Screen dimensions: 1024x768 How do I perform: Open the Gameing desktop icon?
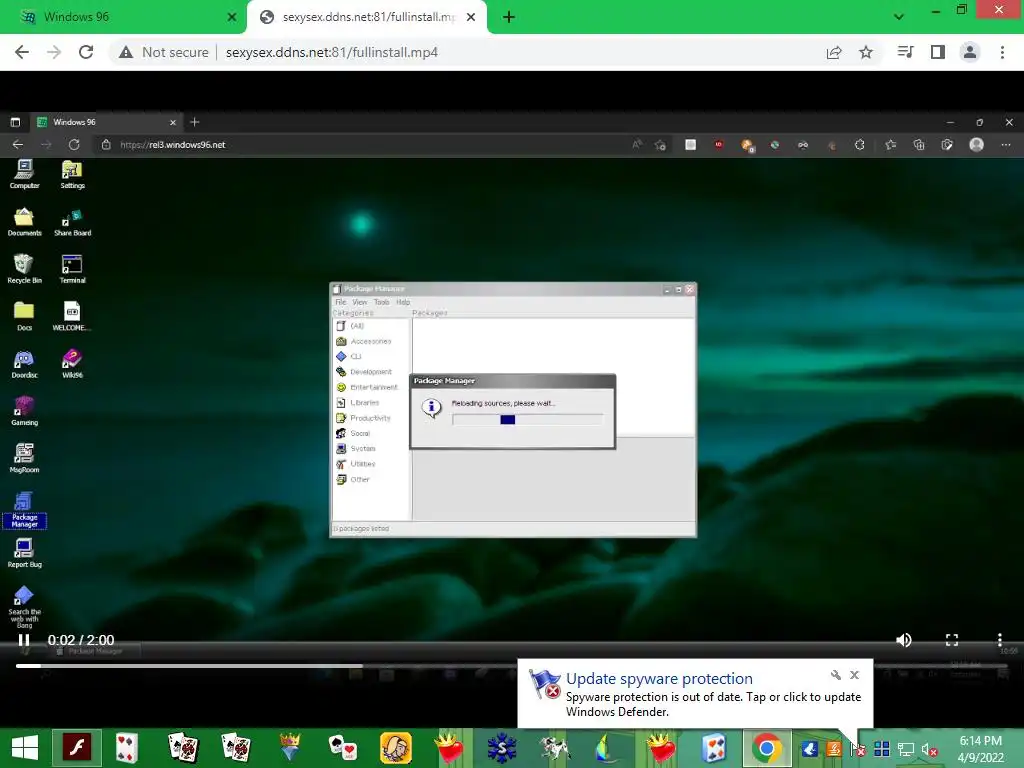pyautogui.click(x=24, y=411)
